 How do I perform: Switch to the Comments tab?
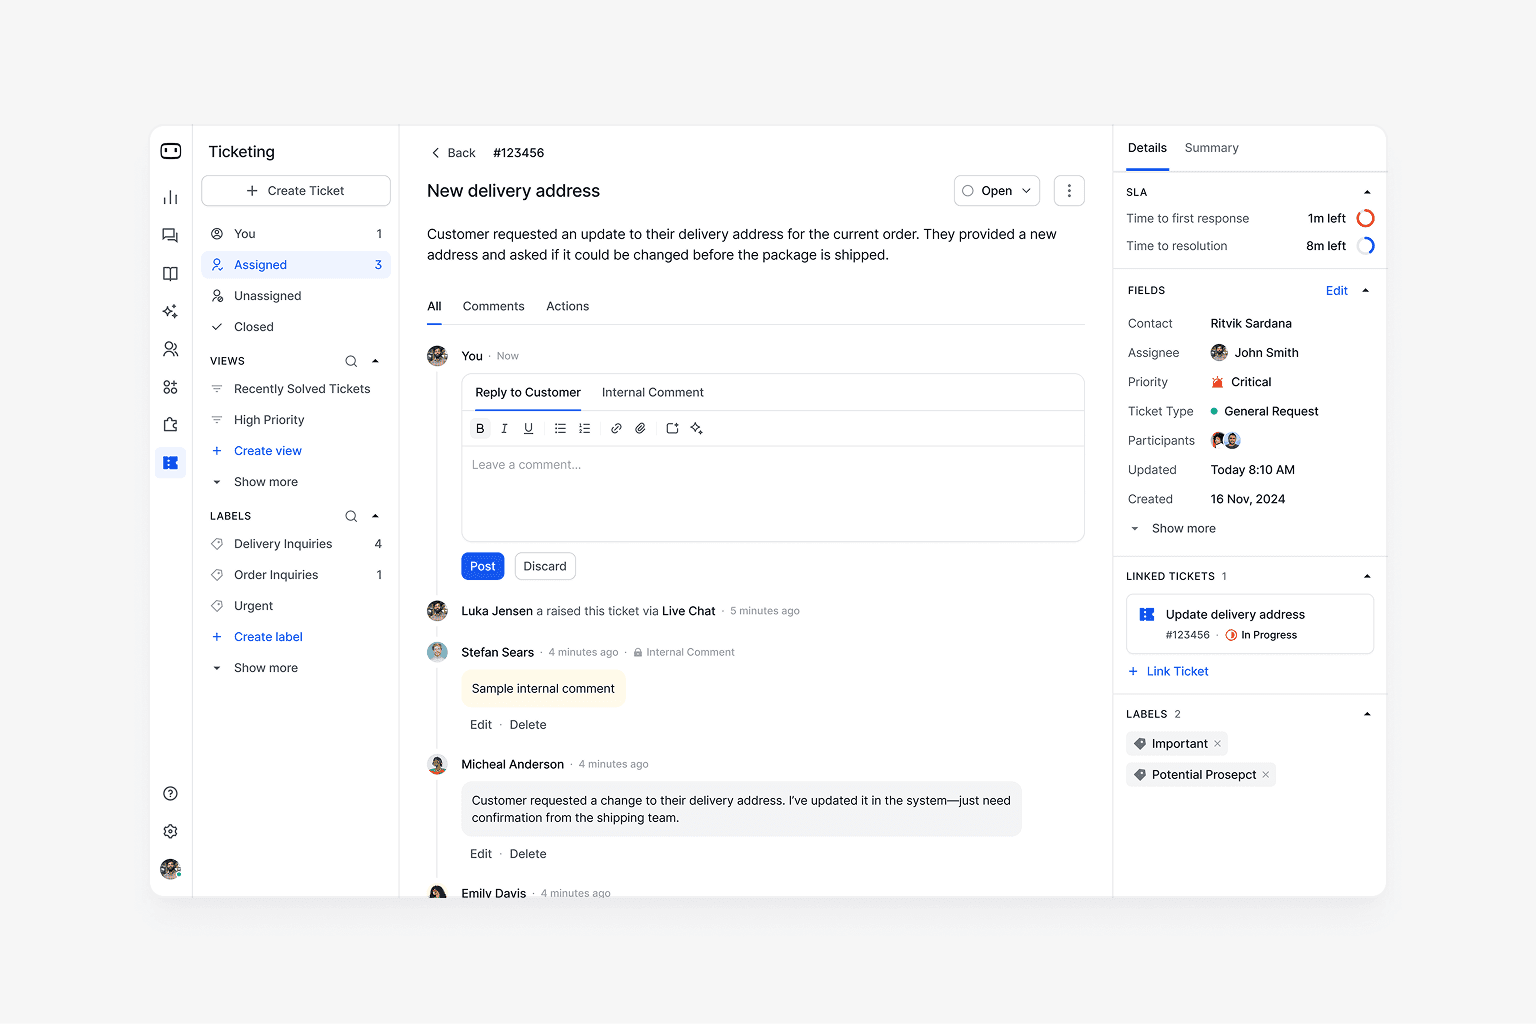(x=493, y=307)
